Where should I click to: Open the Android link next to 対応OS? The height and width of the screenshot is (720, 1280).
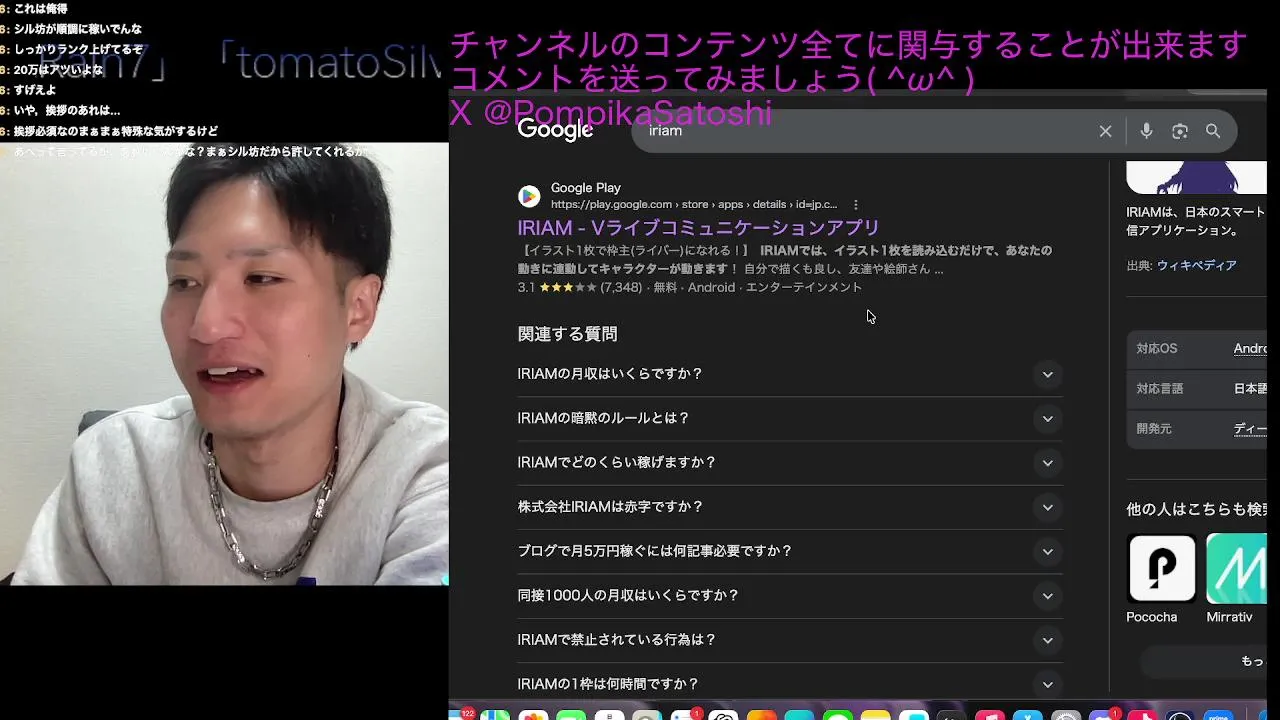click(x=1250, y=349)
